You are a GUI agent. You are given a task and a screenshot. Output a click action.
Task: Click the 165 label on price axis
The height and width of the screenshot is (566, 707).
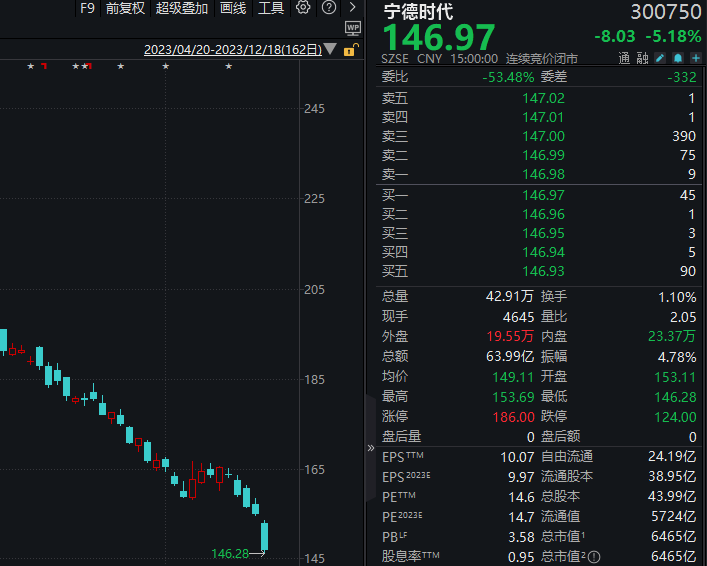coord(314,470)
